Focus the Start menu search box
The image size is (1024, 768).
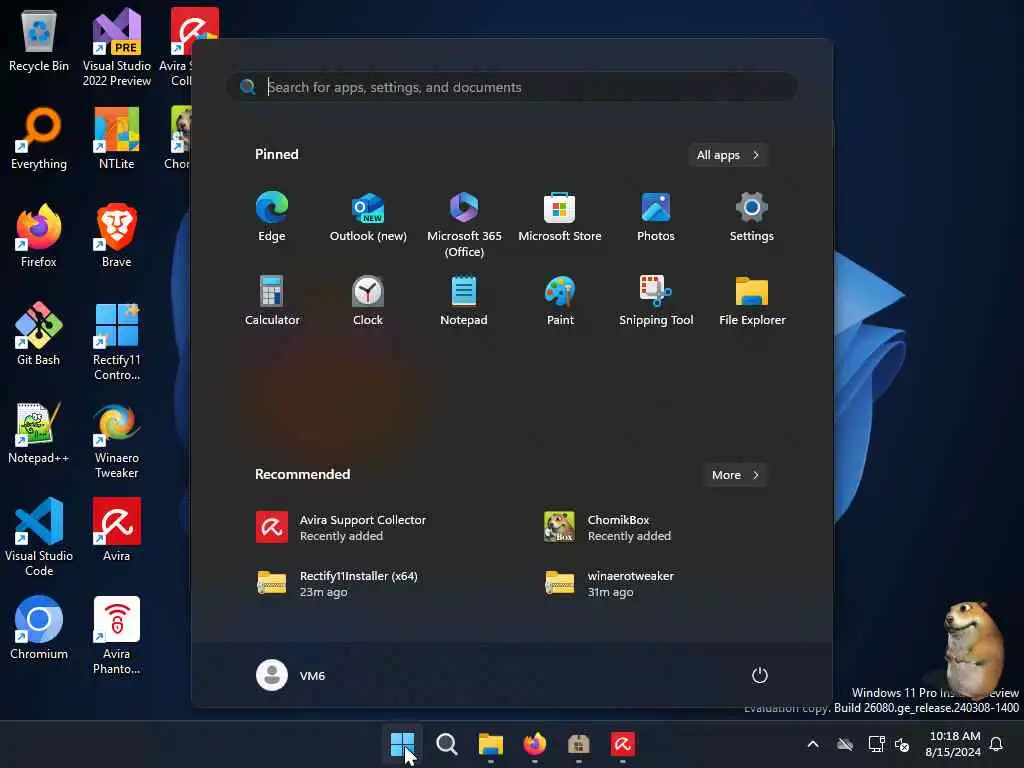tap(512, 87)
